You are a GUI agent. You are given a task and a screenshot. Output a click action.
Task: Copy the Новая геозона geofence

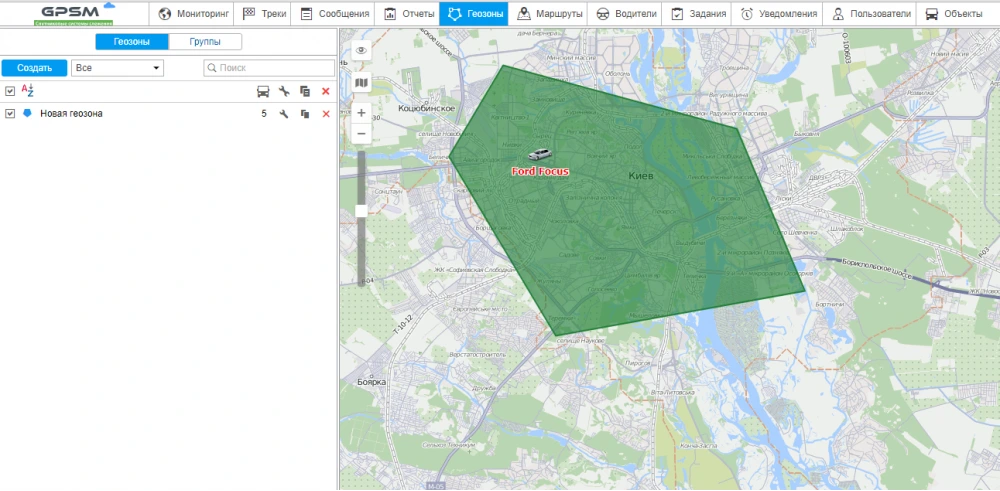pos(305,114)
